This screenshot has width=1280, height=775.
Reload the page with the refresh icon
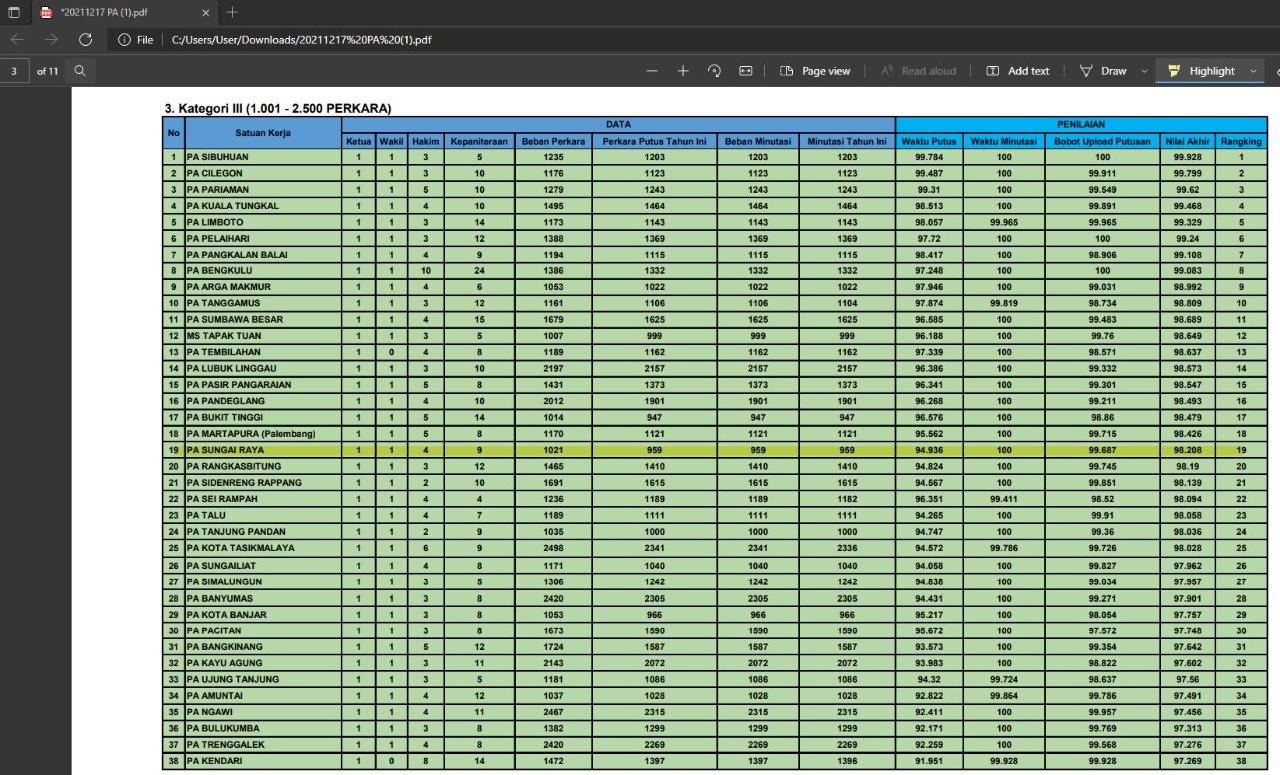85,40
